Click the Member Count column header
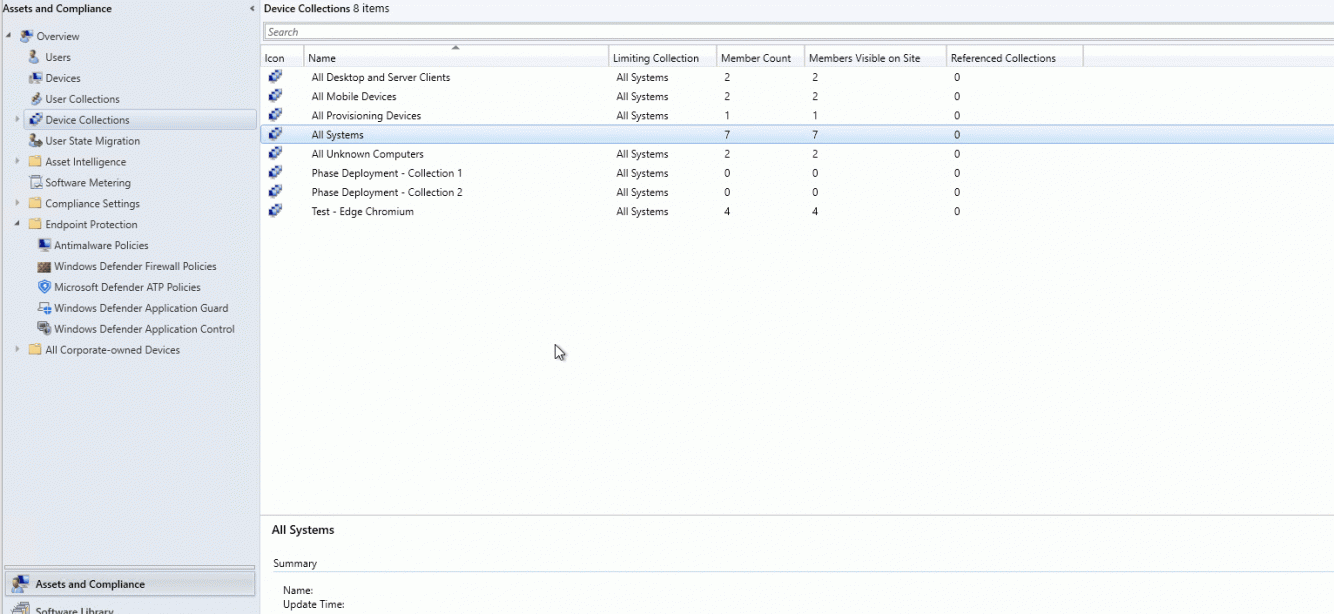Image resolution: width=1334 pixels, height=614 pixels. click(x=758, y=57)
